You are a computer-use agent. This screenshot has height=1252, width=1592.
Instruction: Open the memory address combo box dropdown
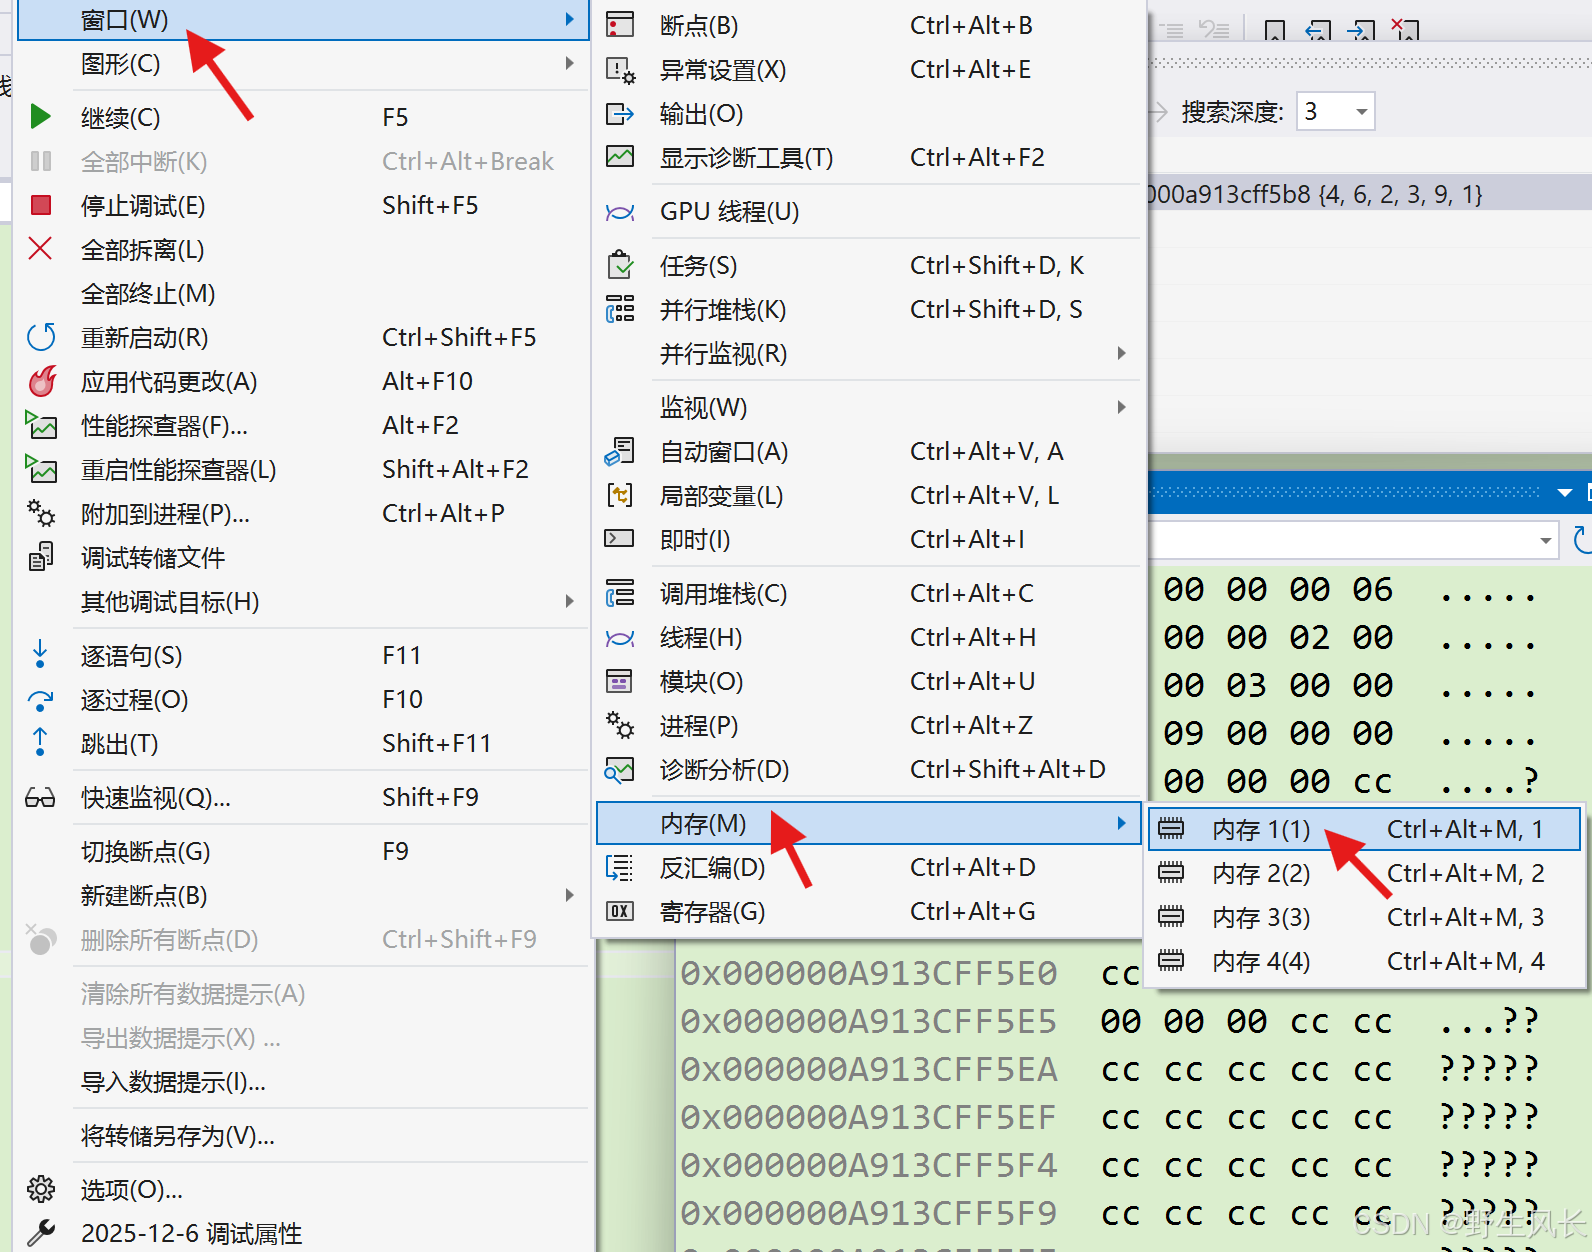click(1545, 541)
